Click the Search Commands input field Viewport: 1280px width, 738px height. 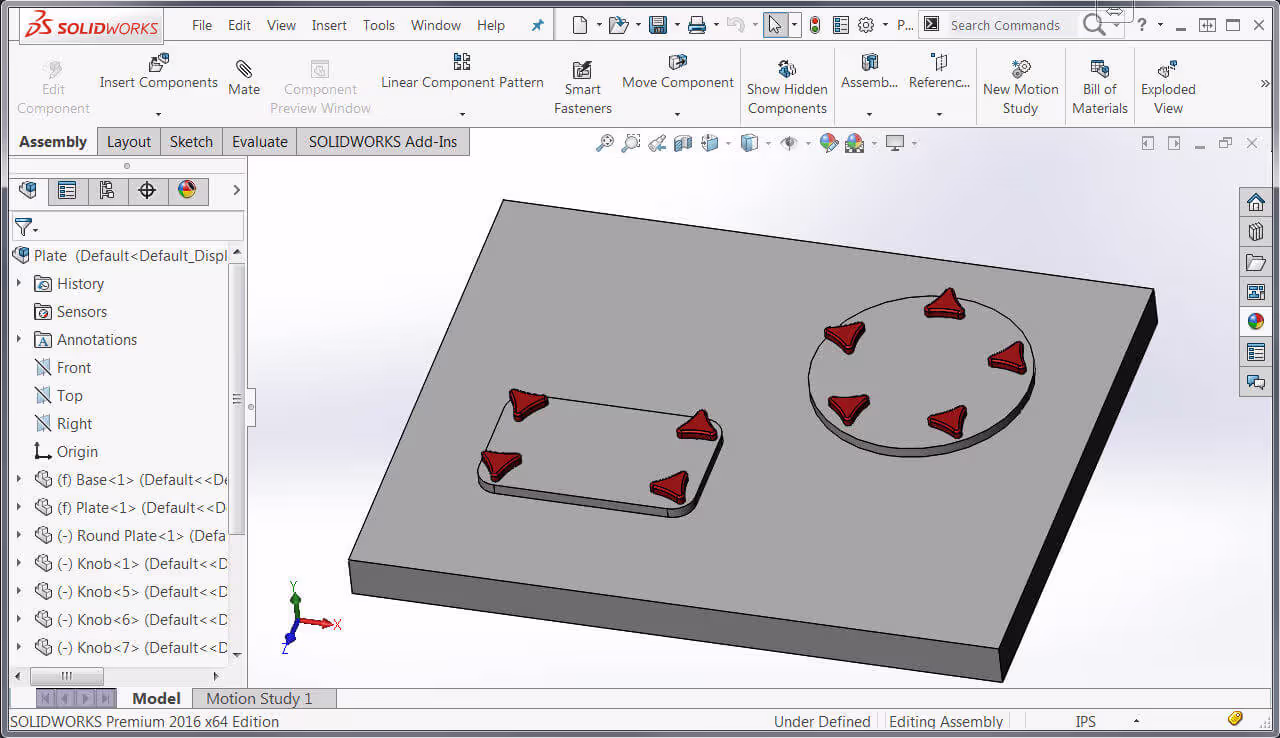[1010, 25]
